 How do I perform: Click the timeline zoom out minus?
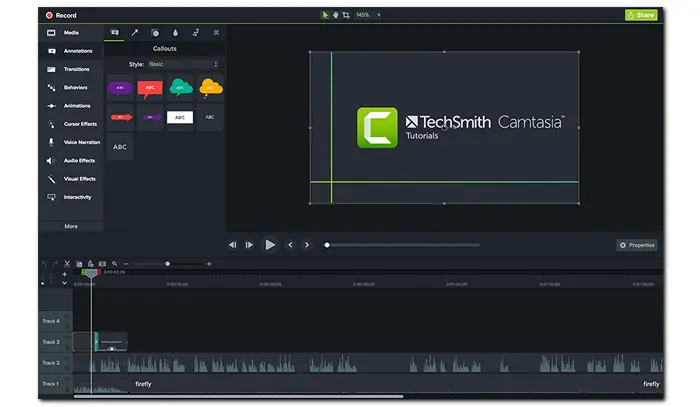126,264
